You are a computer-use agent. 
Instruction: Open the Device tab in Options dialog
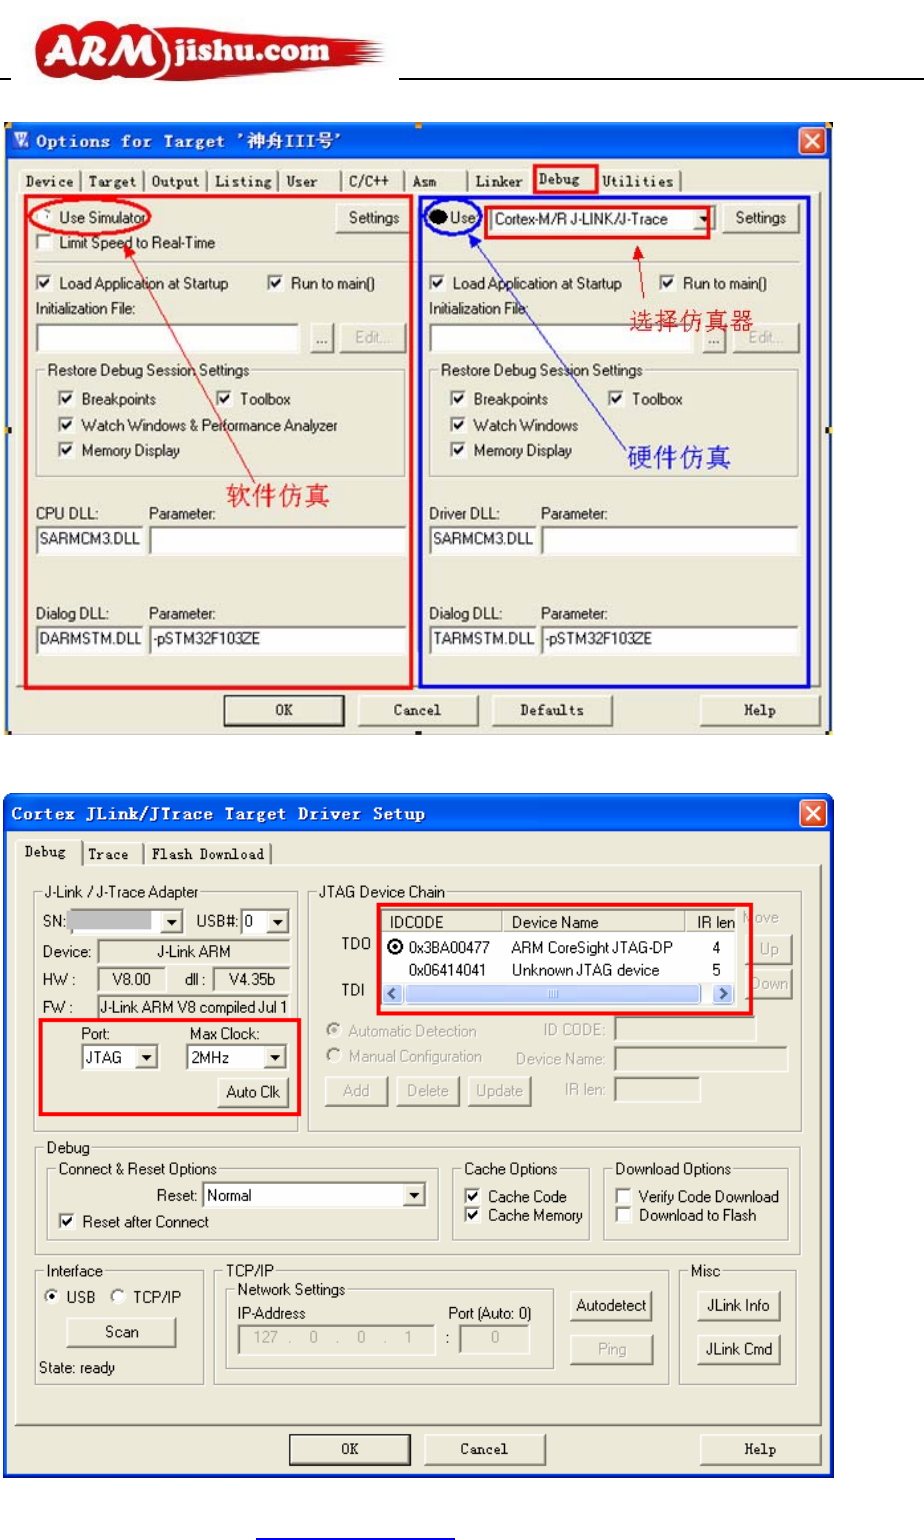pos(49,181)
